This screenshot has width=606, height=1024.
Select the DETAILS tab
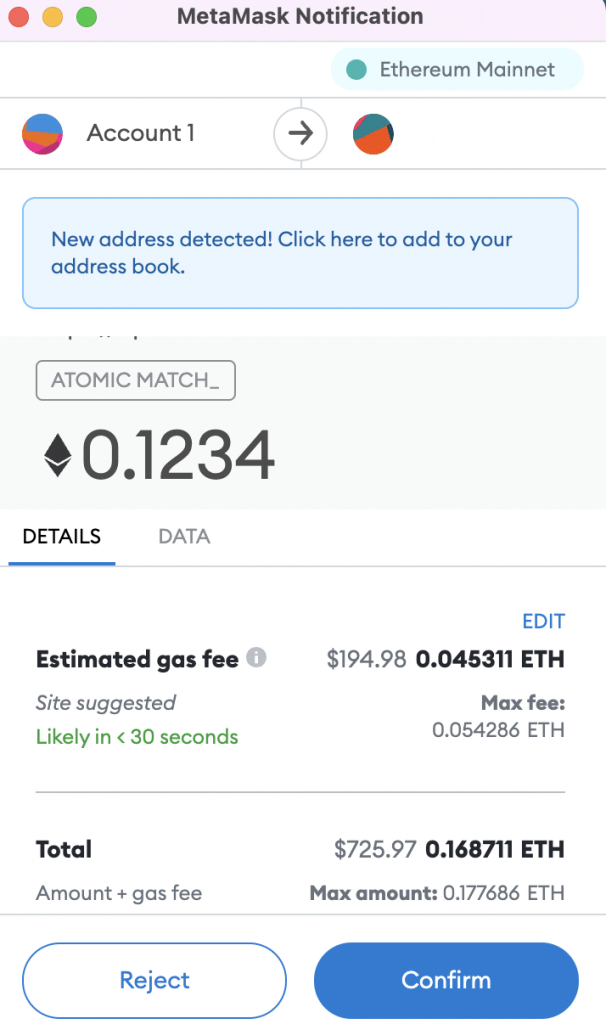point(62,536)
